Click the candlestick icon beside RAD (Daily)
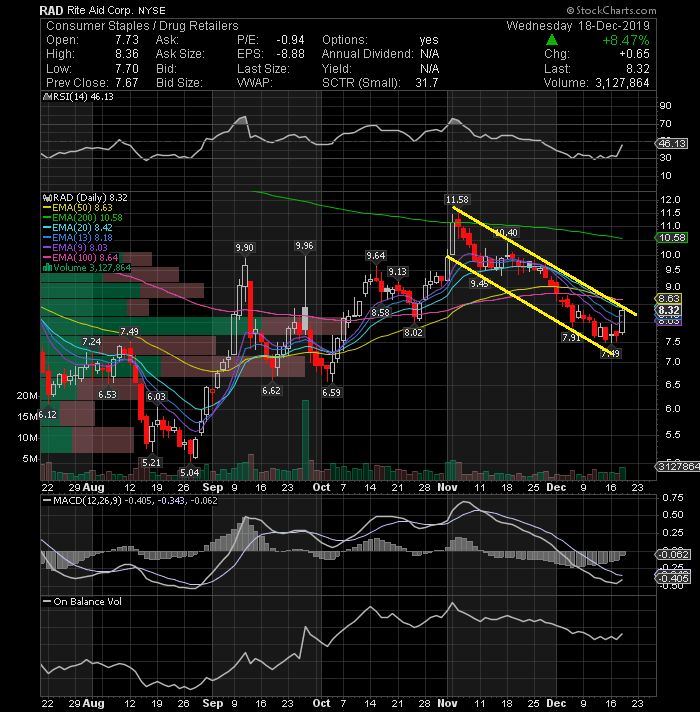Viewport: 700px width, 712px height. point(47,198)
